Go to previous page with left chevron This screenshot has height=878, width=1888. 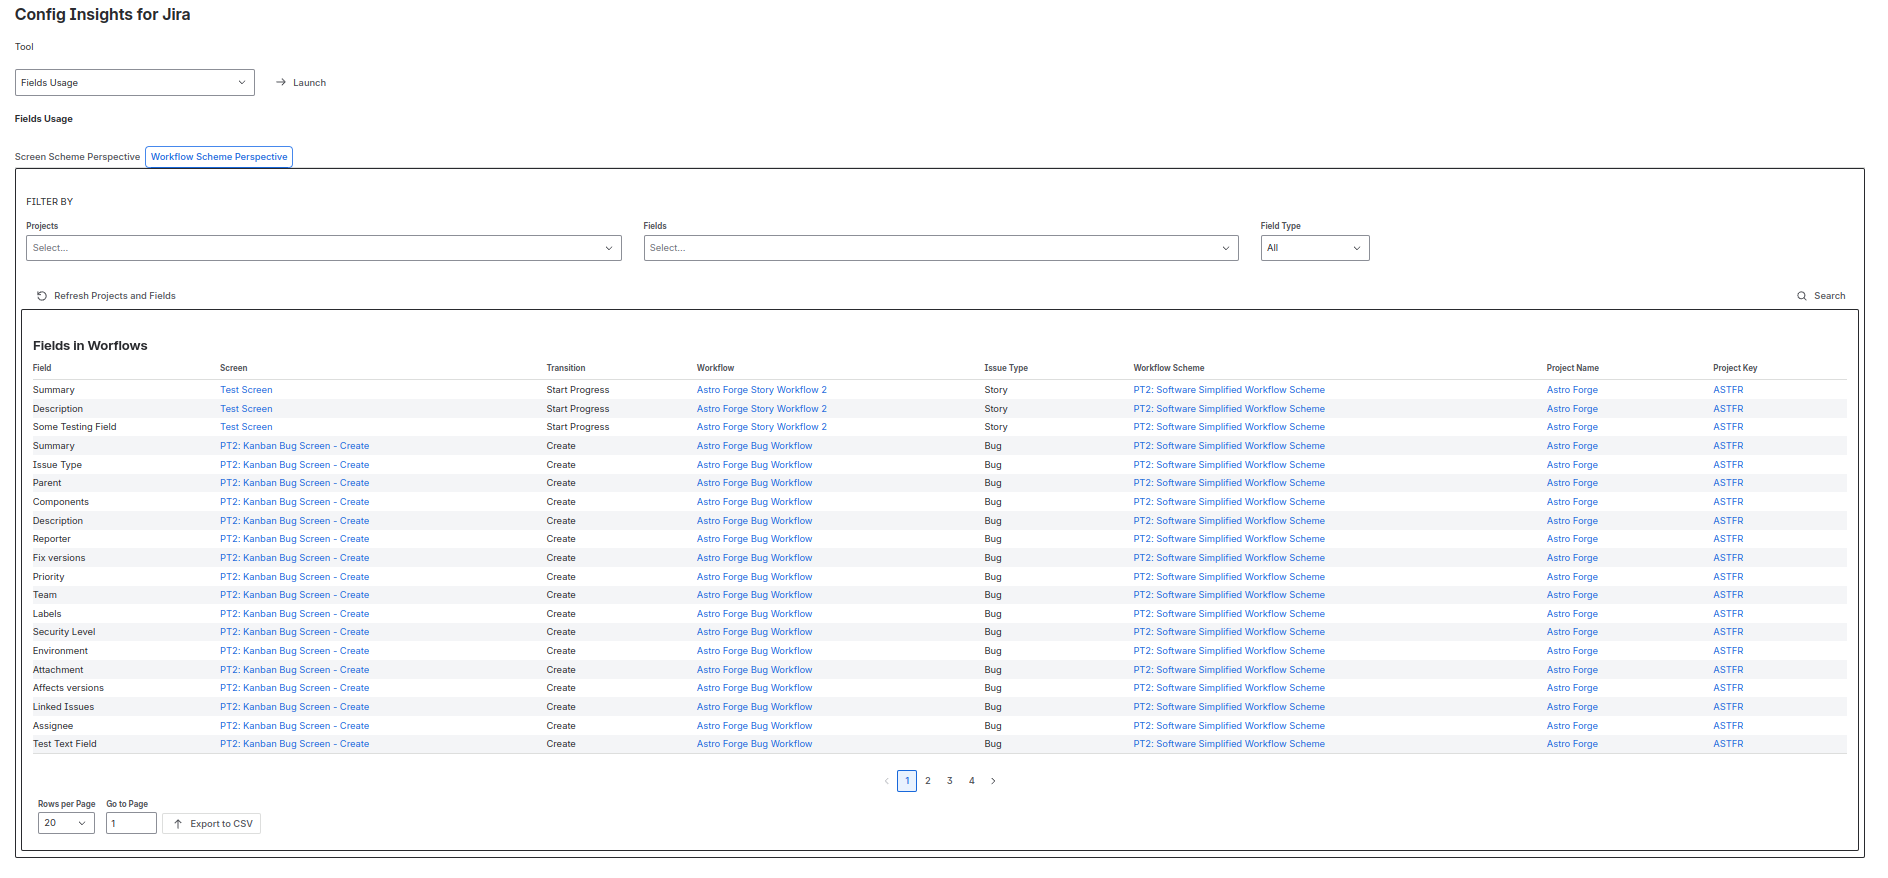[886, 781]
